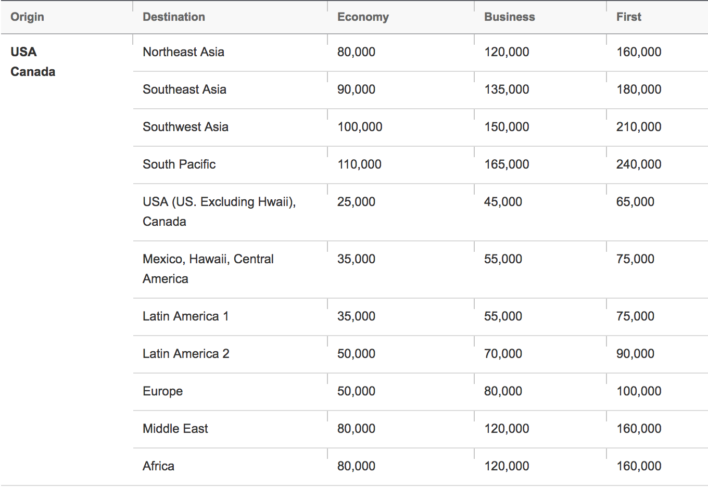Viewport: 708px width, 487px height.
Task: Click Northeast Asia Business value 120,000
Action: (x=507, y=52)
